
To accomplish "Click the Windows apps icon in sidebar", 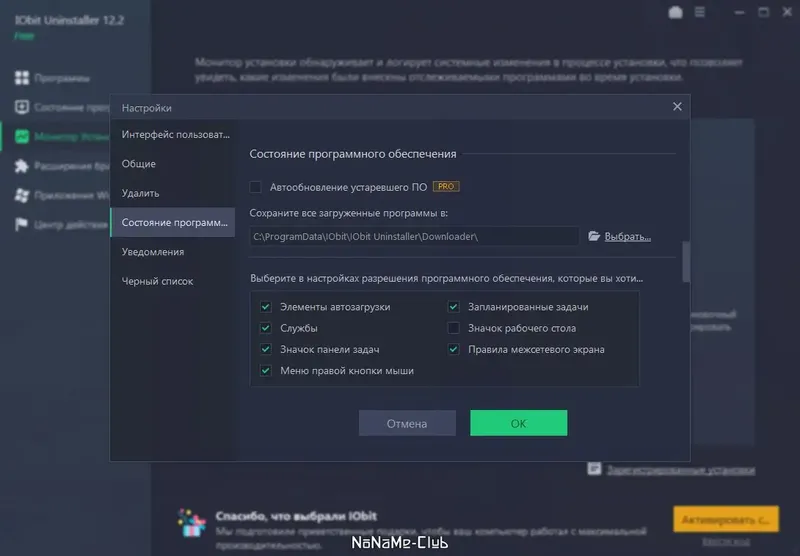I will [x=22, y=195].
